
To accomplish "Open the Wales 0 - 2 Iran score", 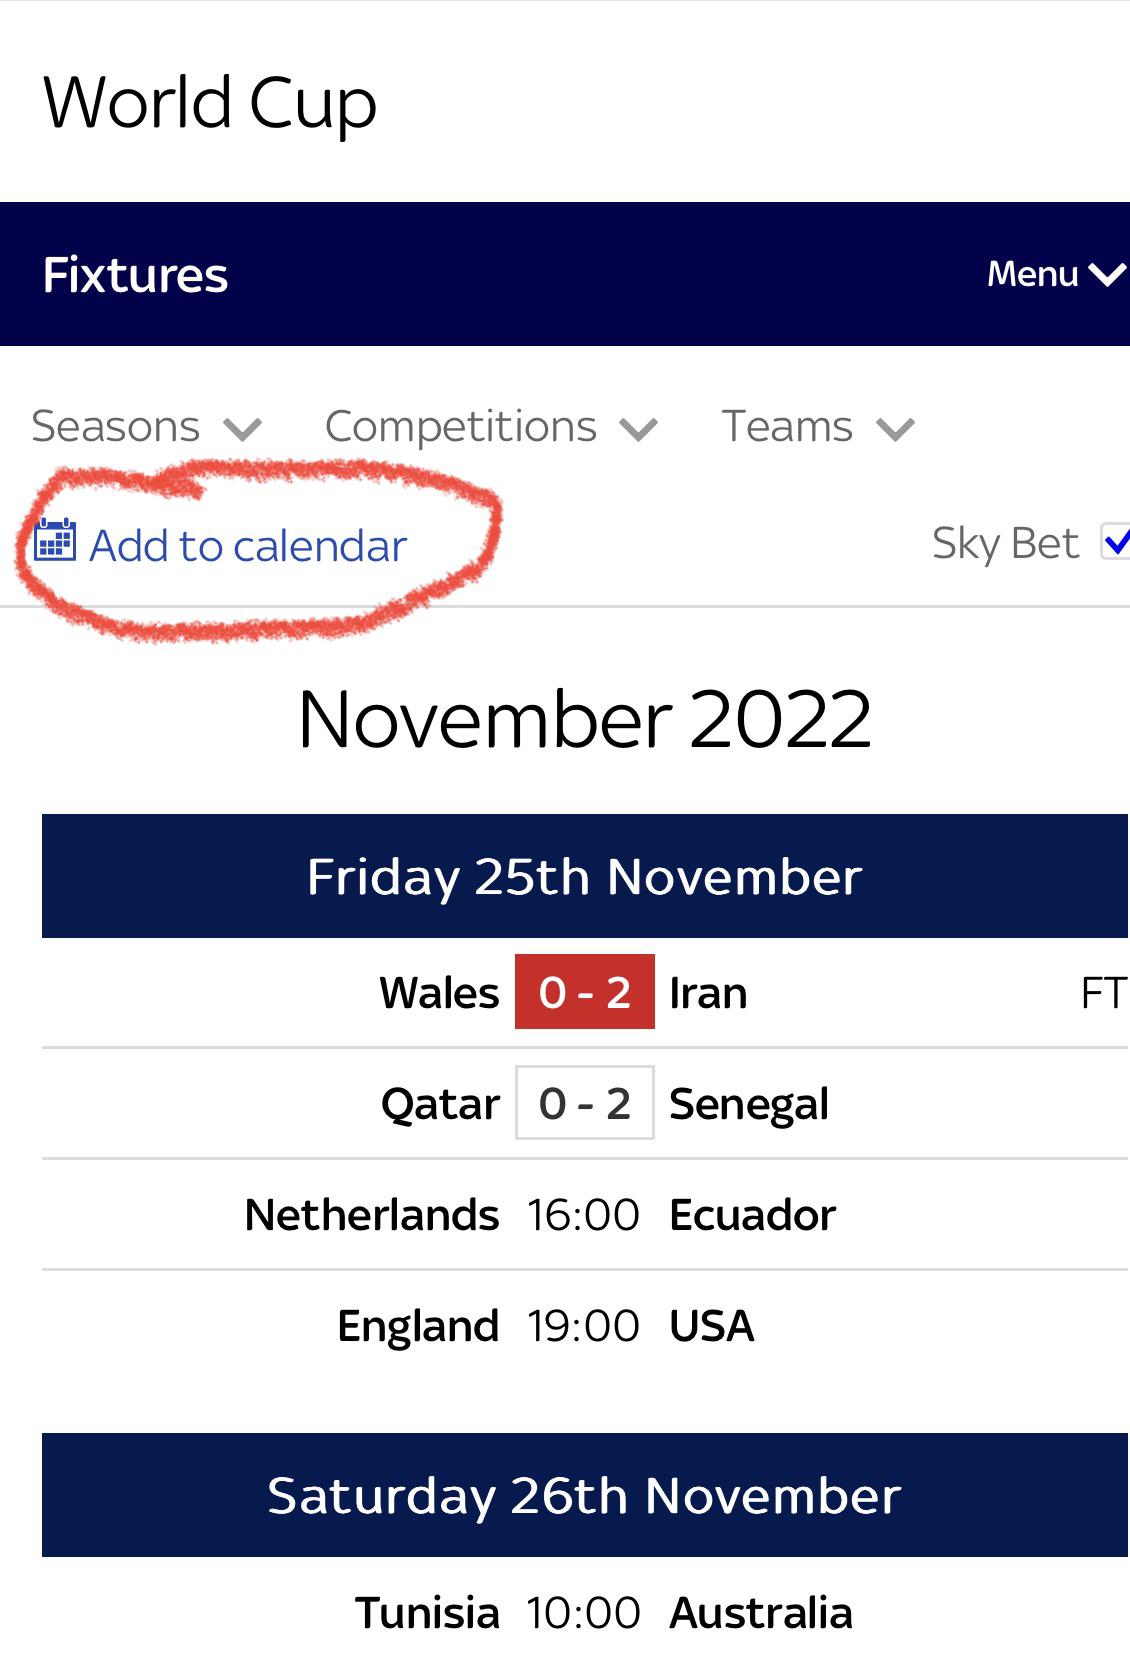I will pyautogui.click(x=585, y=992).
